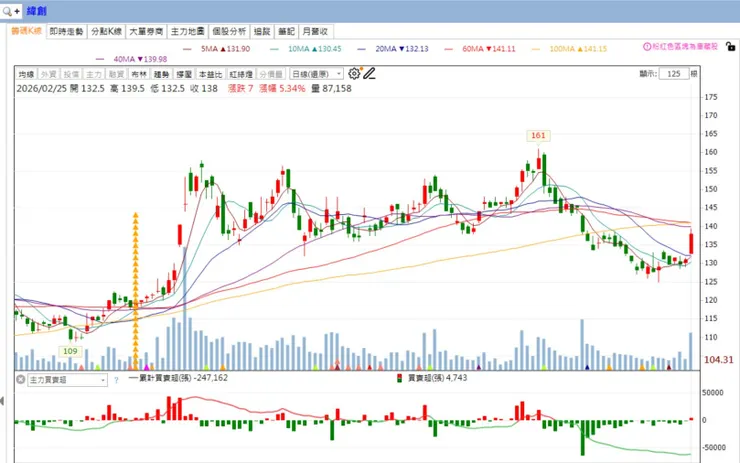This screenshot has width=740, height=463.
Task: Toggle the 融資 overlay button
Action: [x=116, y=75]
